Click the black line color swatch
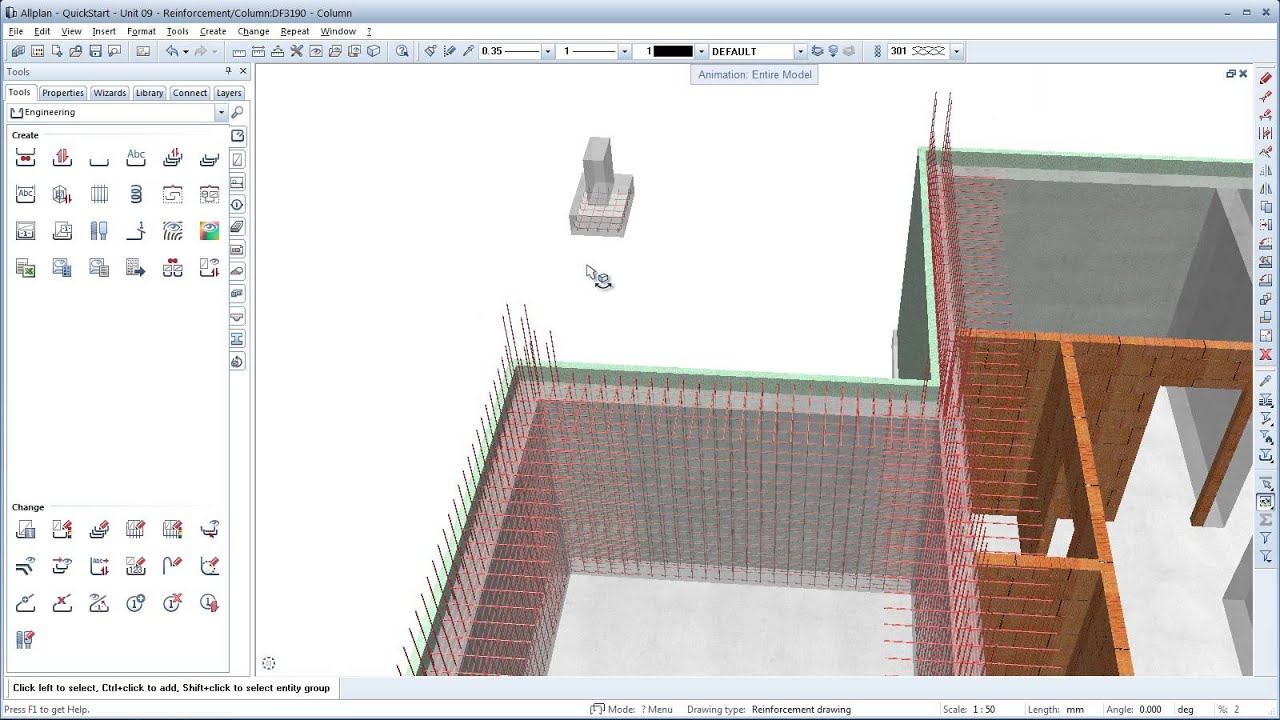The height and width of the screenshot is (720, 1280). (673, 51)
